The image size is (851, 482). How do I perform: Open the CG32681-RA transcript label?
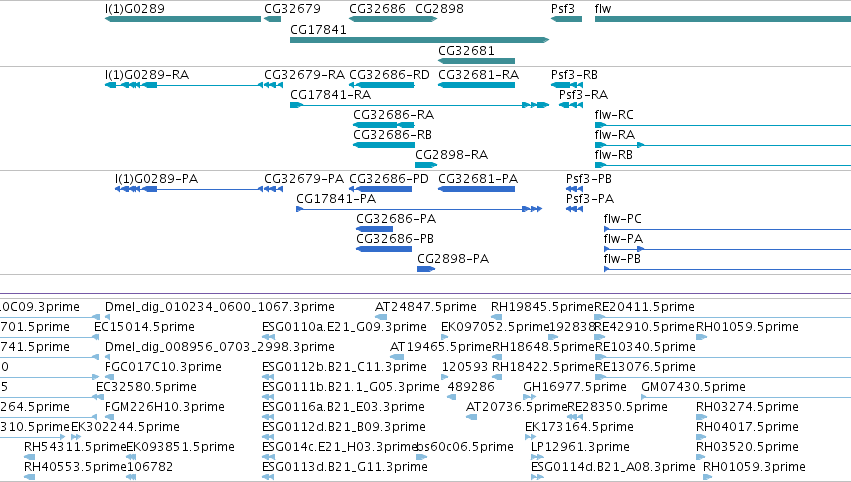click(x=478, y=74)
